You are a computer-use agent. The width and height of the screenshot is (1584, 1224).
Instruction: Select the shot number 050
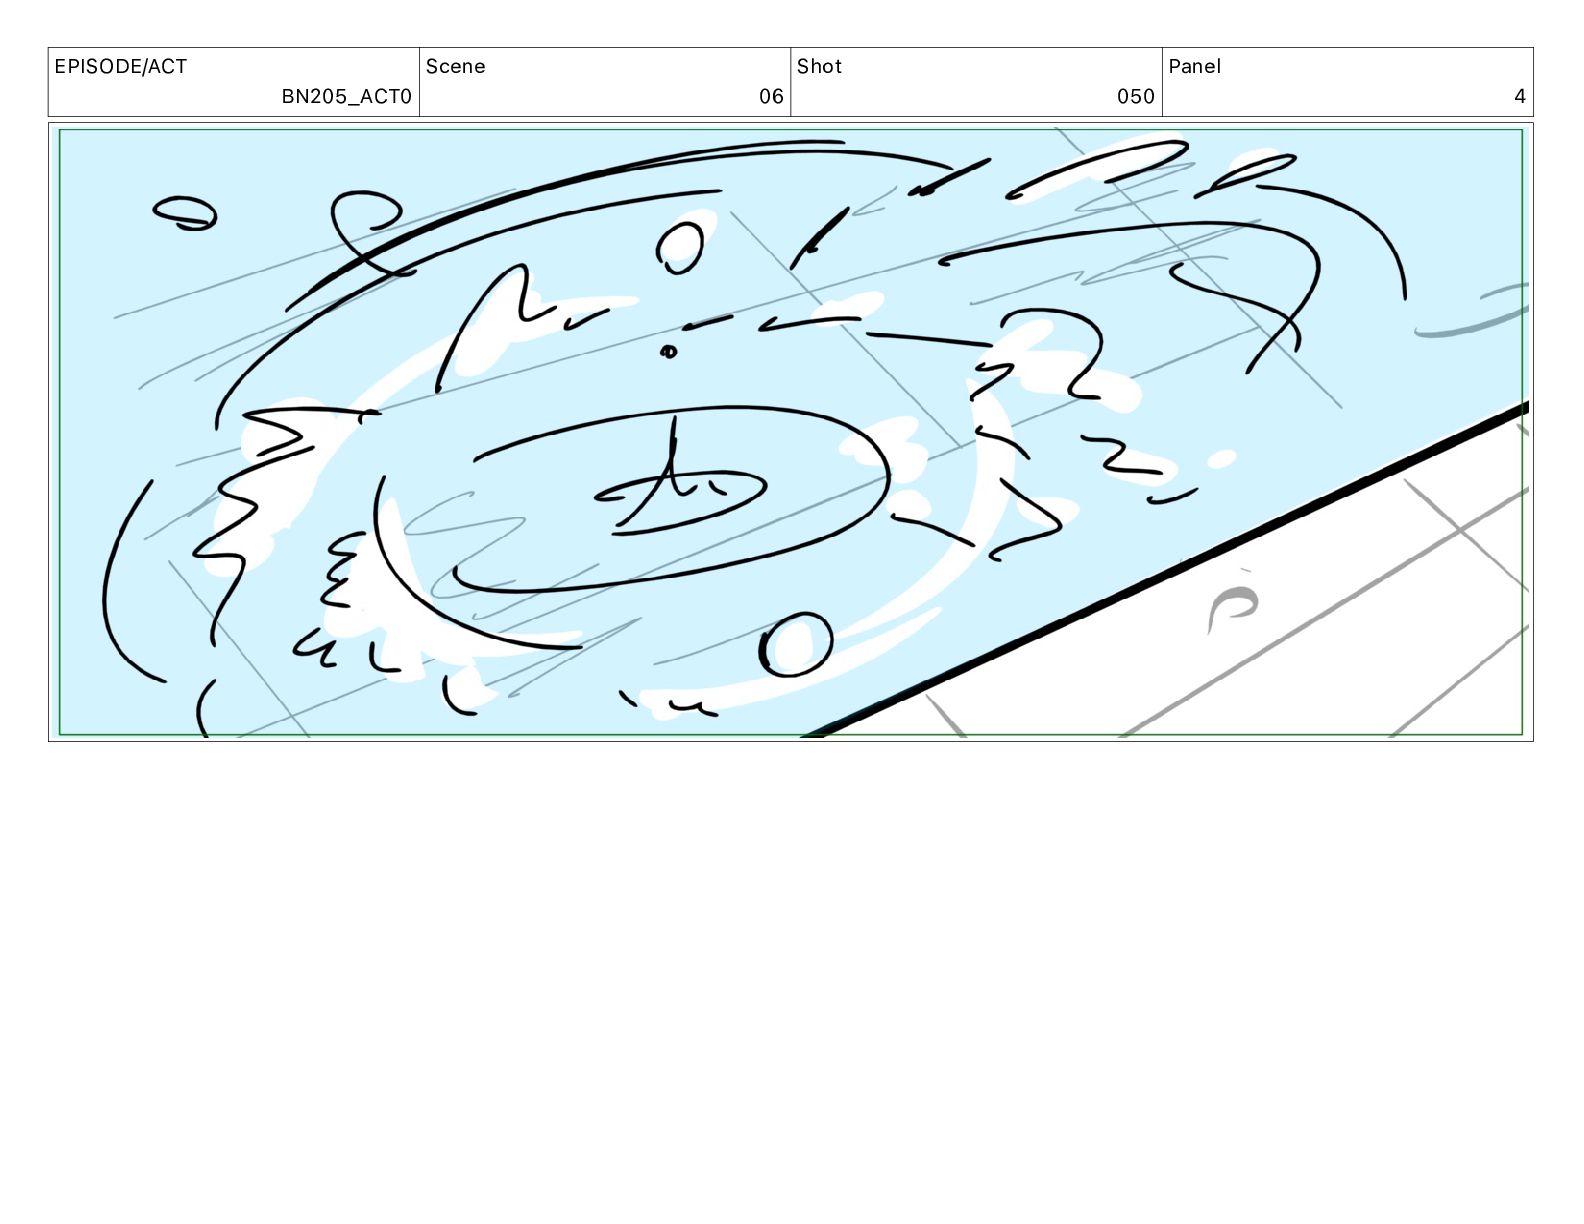(1136, 97)
